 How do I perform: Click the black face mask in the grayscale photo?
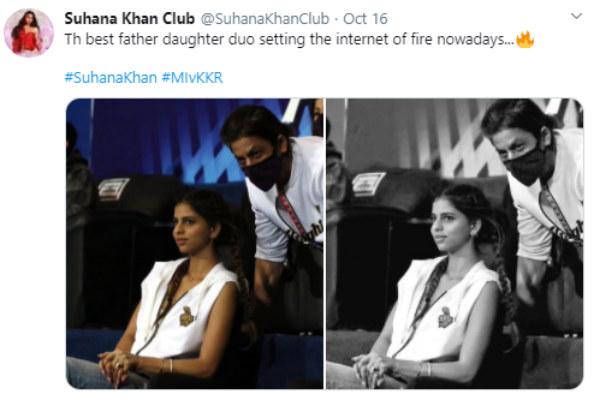click(x=530, y=165)
